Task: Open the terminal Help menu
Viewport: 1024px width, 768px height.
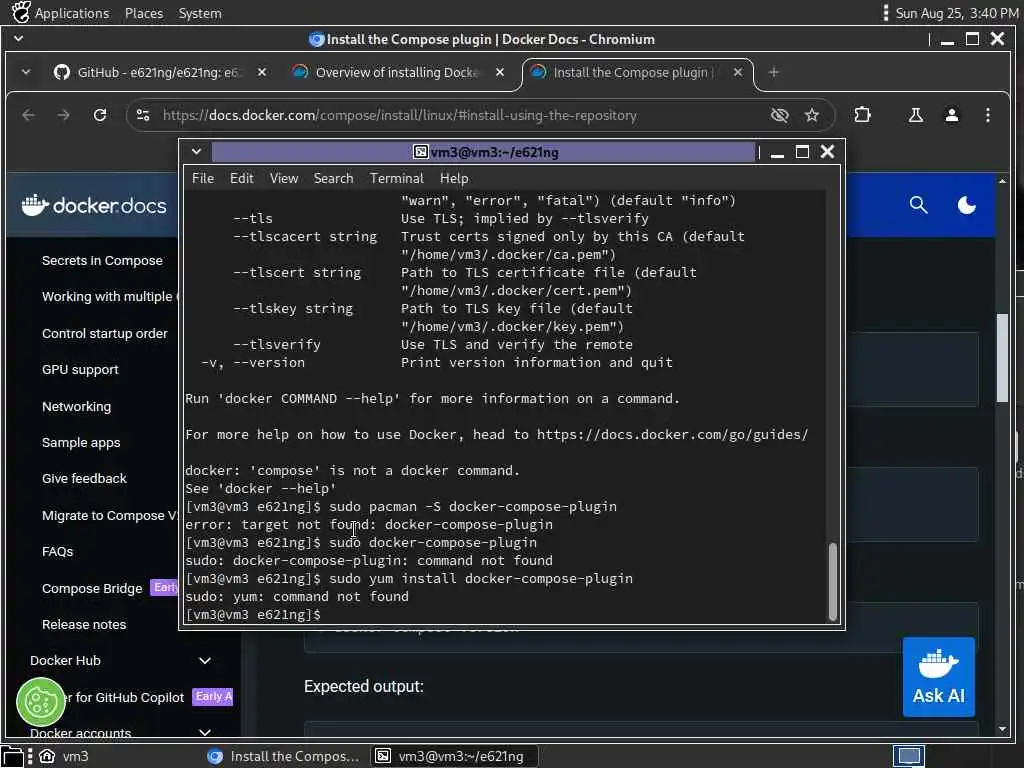Action: (x=454, y=178)
